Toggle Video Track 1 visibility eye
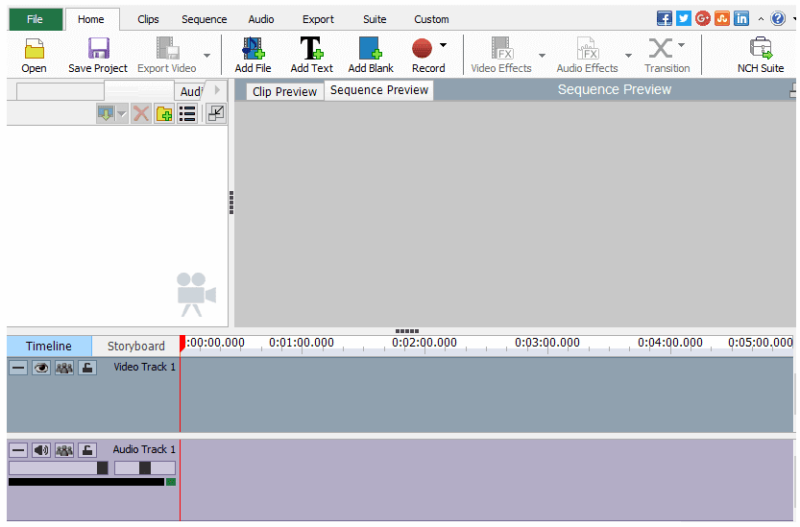800x527 pixels. click(41, 367)
